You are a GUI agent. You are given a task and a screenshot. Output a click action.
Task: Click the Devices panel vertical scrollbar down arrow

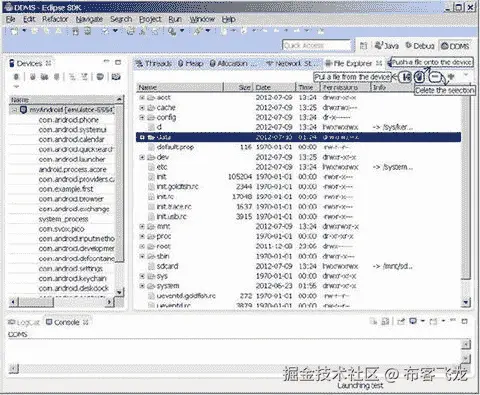(120, 292)
